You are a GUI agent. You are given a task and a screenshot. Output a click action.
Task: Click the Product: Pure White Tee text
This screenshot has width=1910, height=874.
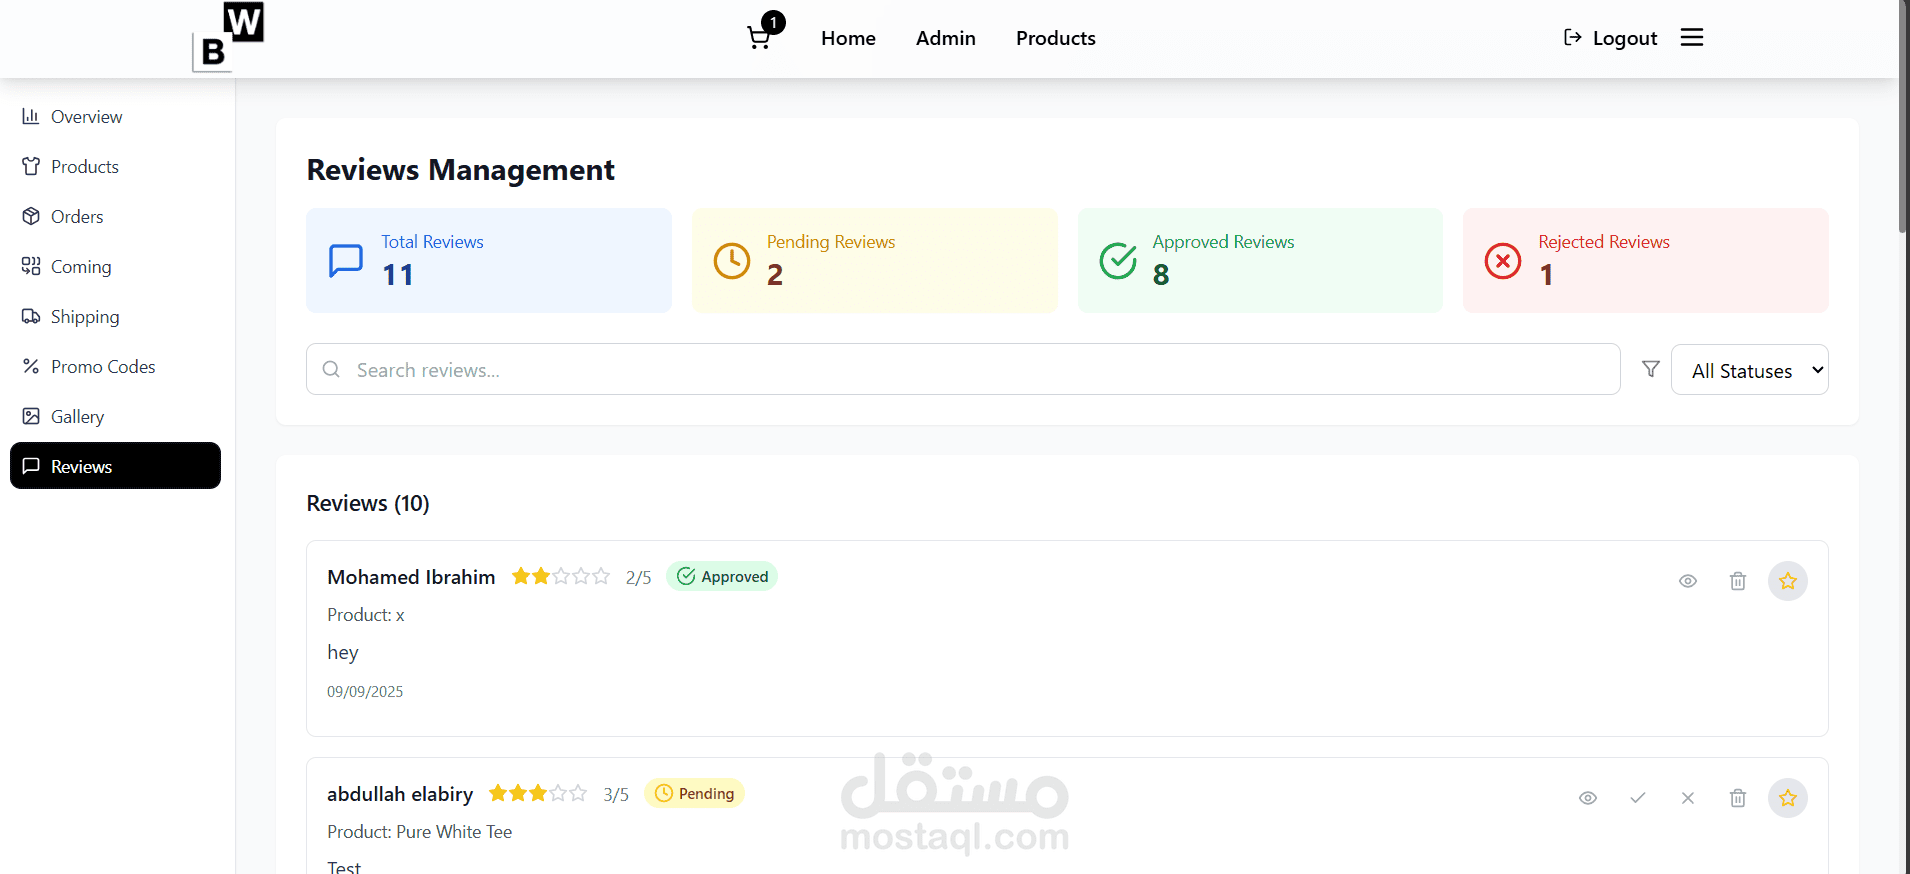(x=419, y=832)
